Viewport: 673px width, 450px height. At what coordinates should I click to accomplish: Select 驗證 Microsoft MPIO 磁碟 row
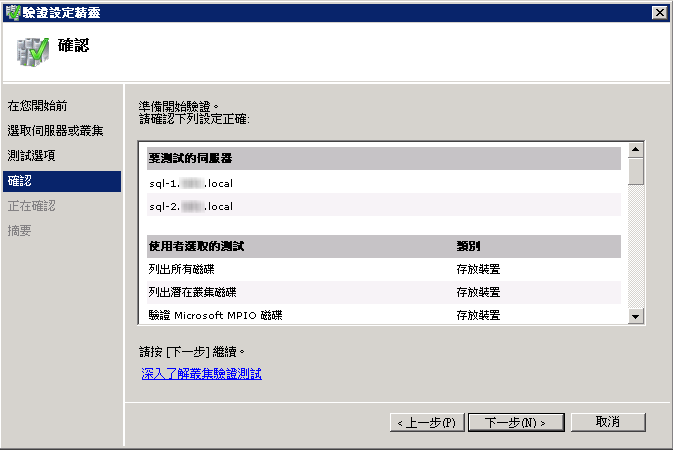(384, 315)
